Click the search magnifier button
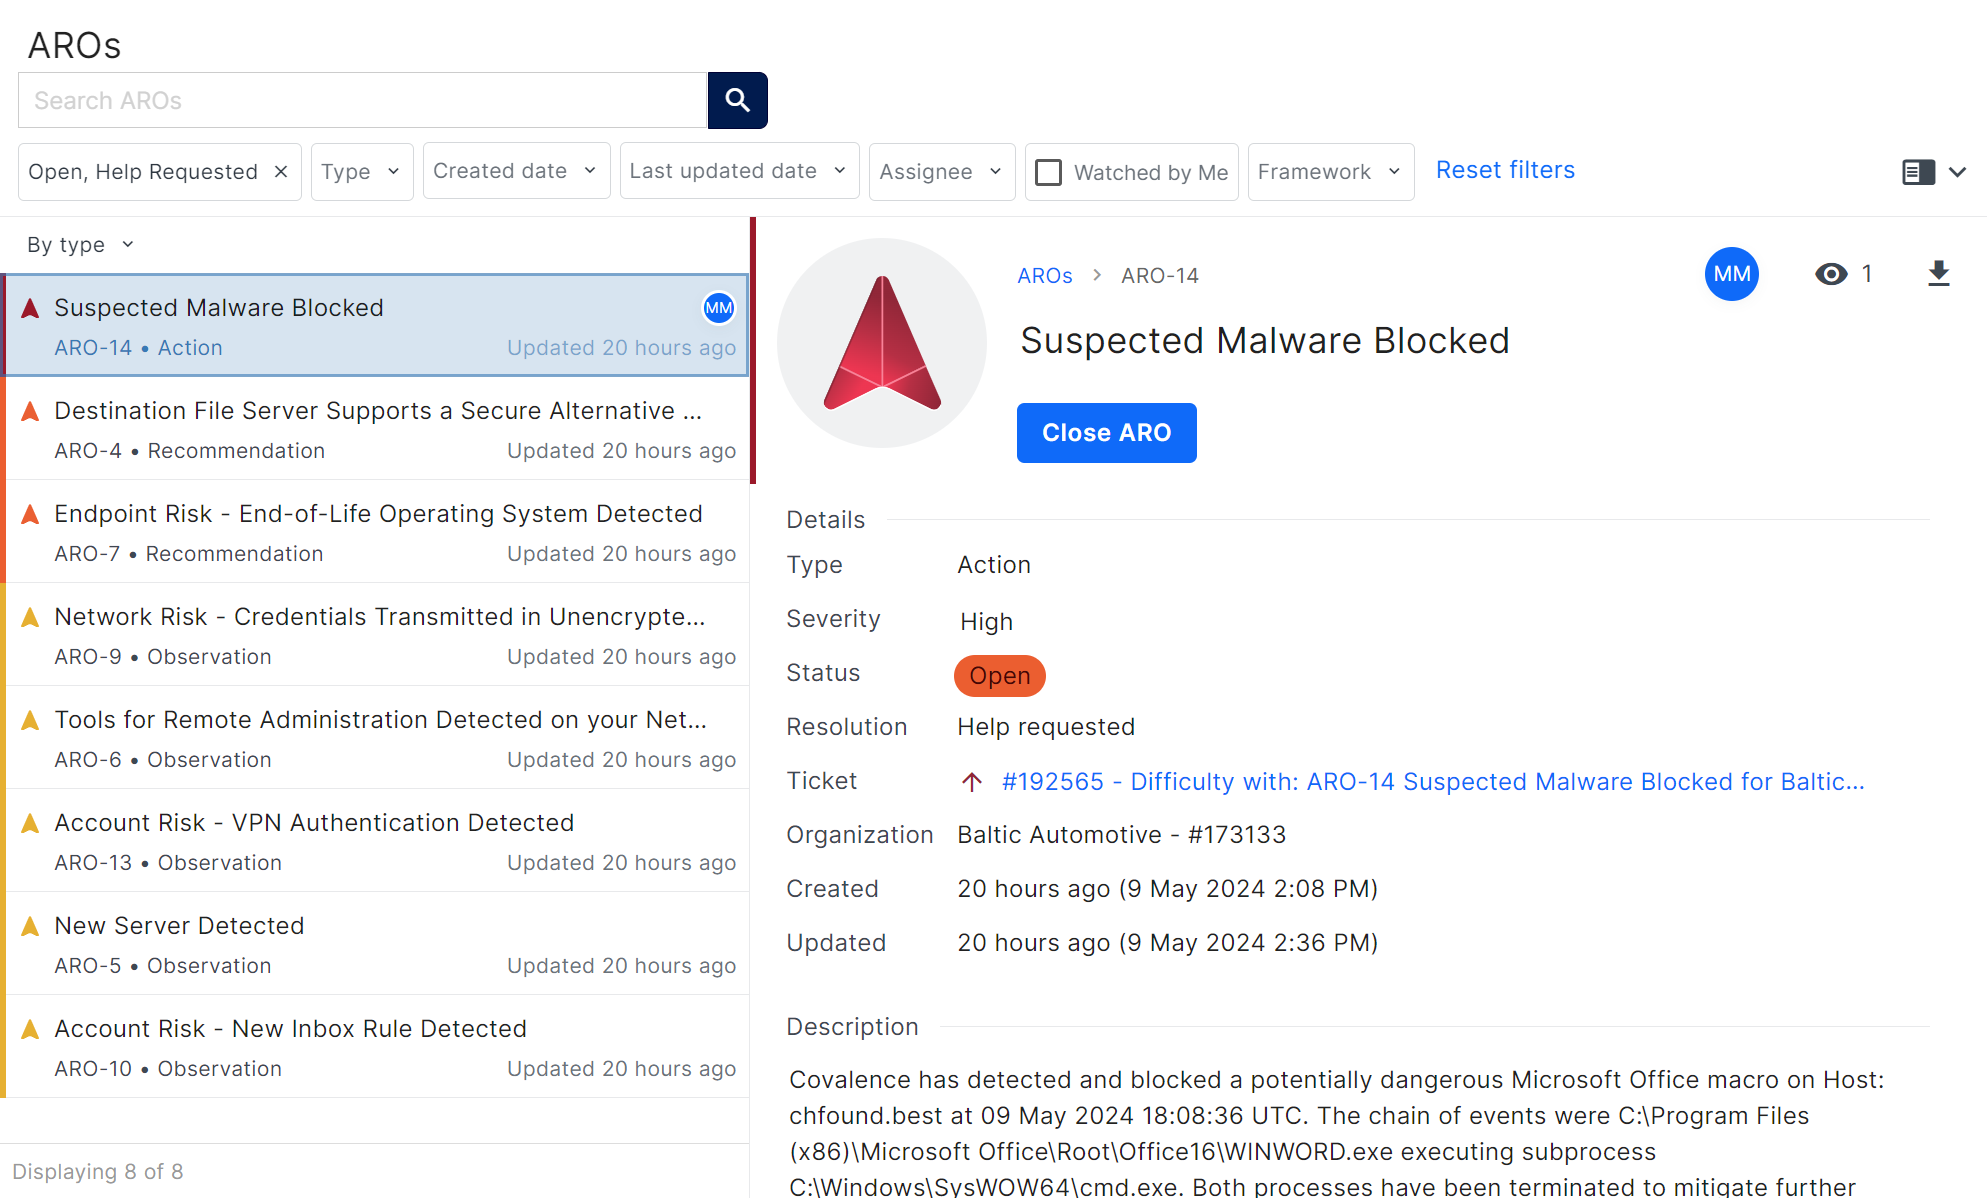The image size is (1987, 1198). [737, 100]
